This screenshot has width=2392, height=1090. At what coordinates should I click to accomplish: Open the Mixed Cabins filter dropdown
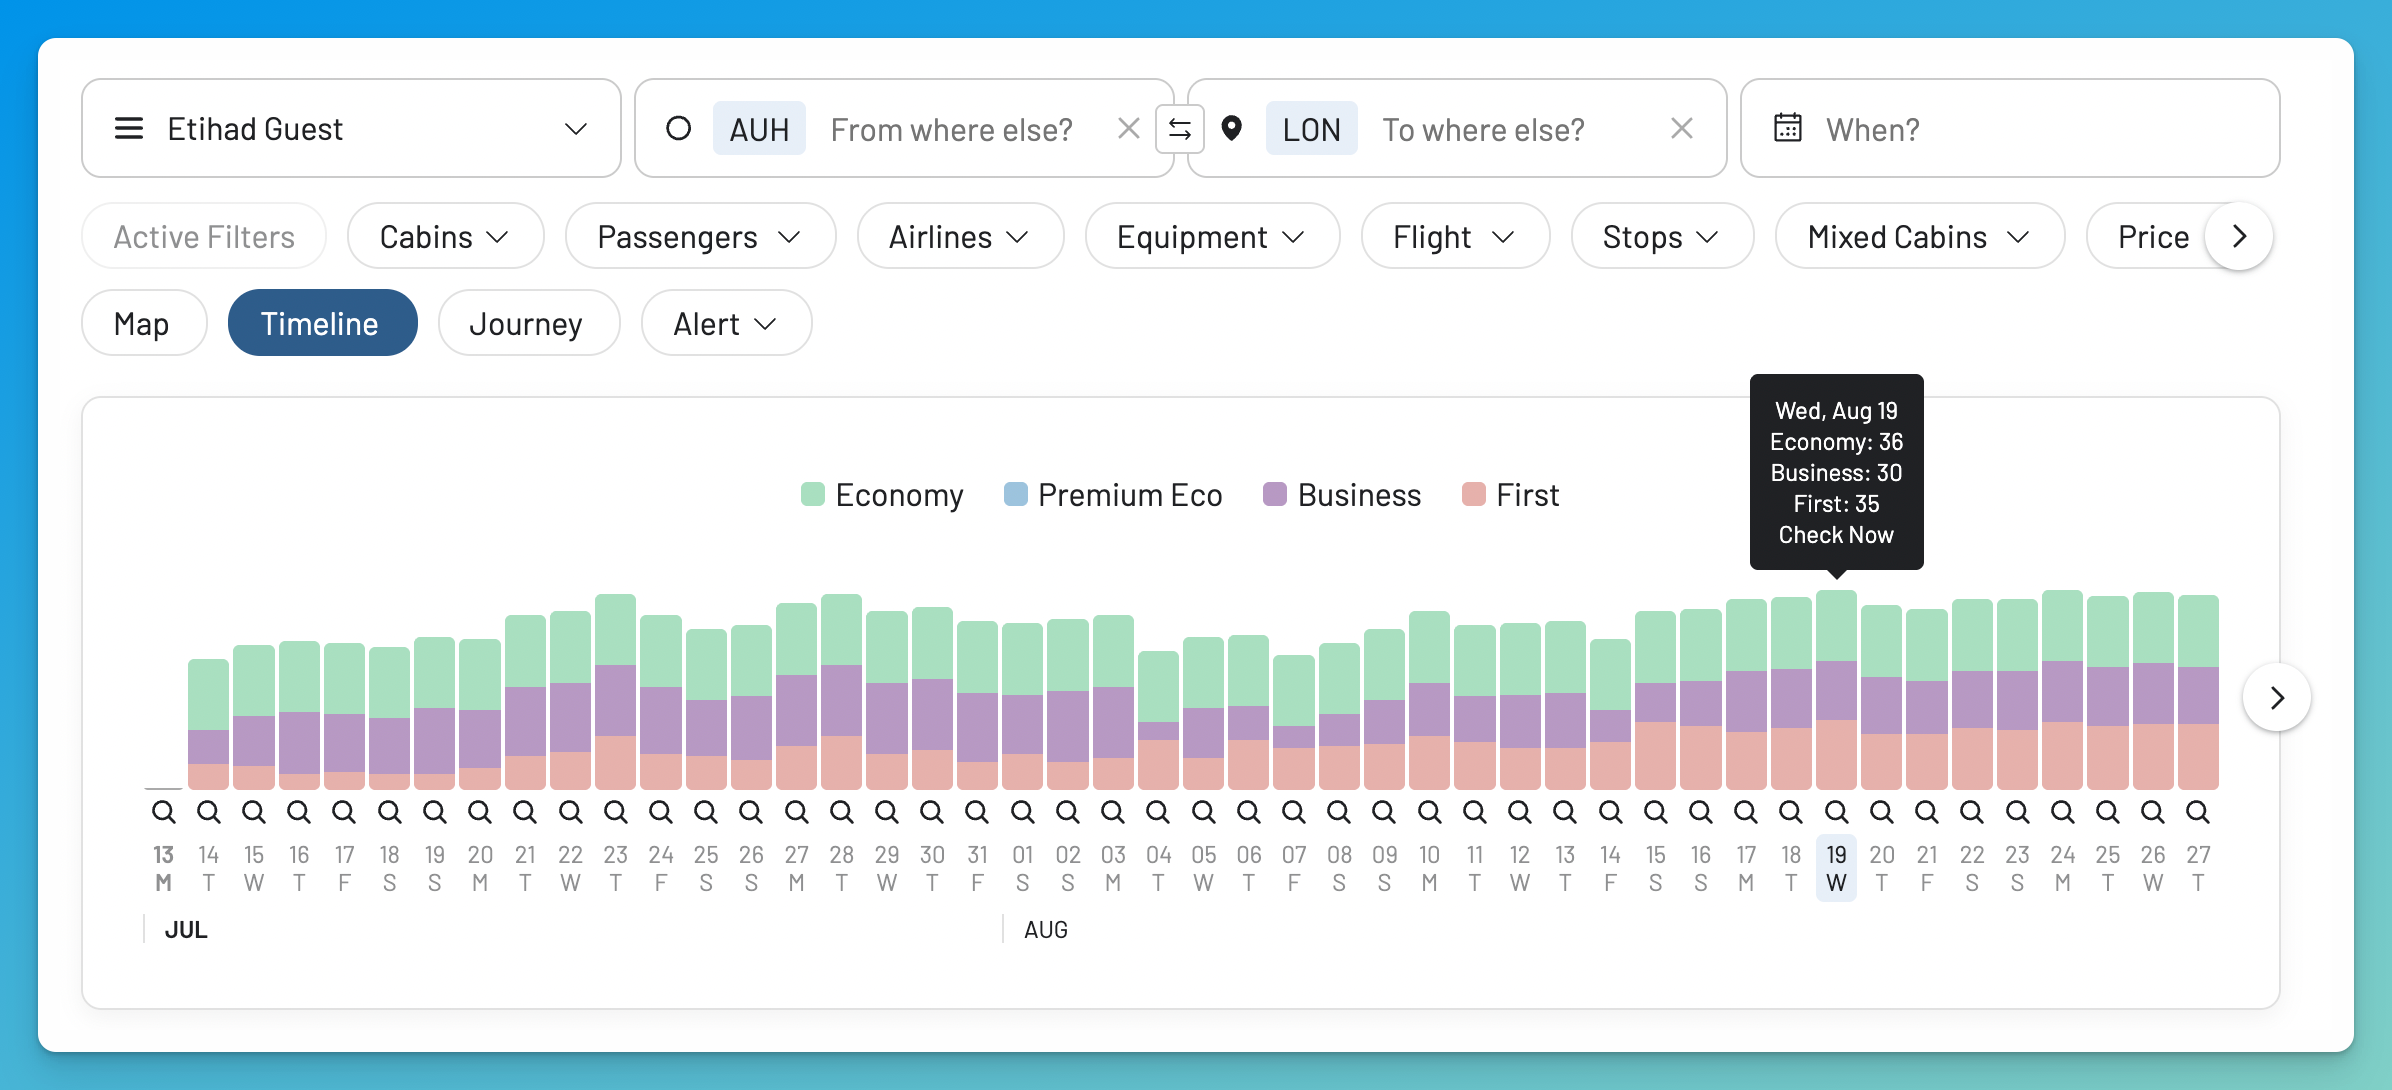coord(1920,236)
